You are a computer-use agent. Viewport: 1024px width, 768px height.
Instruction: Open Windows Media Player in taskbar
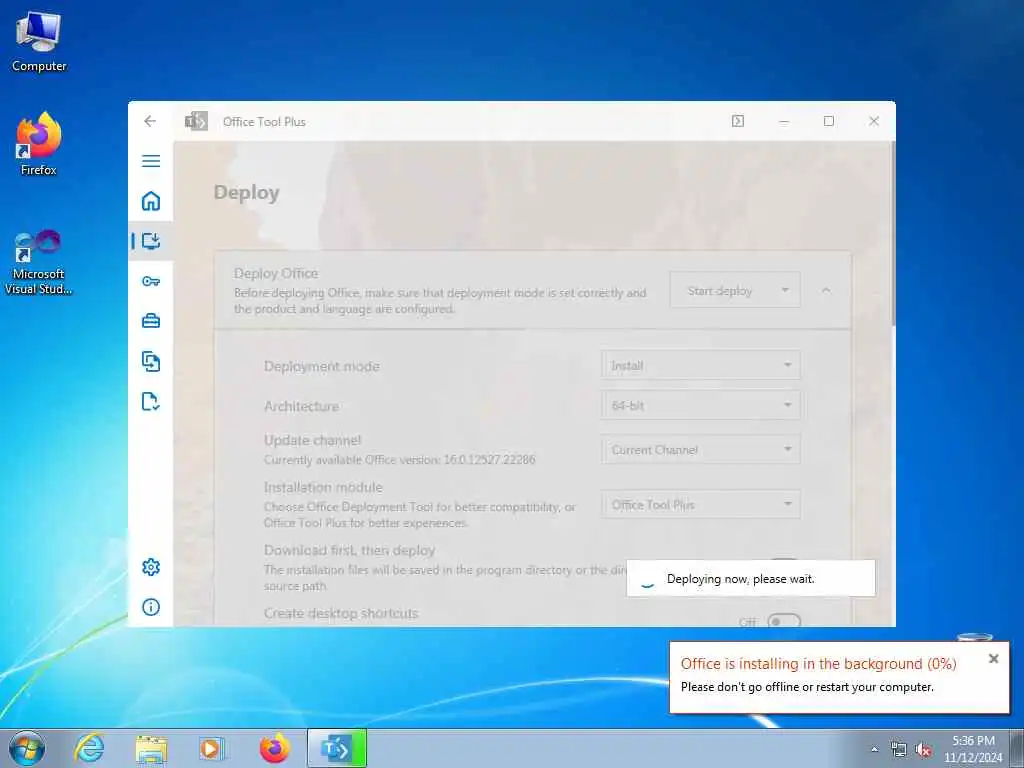[x=212, y=748]
